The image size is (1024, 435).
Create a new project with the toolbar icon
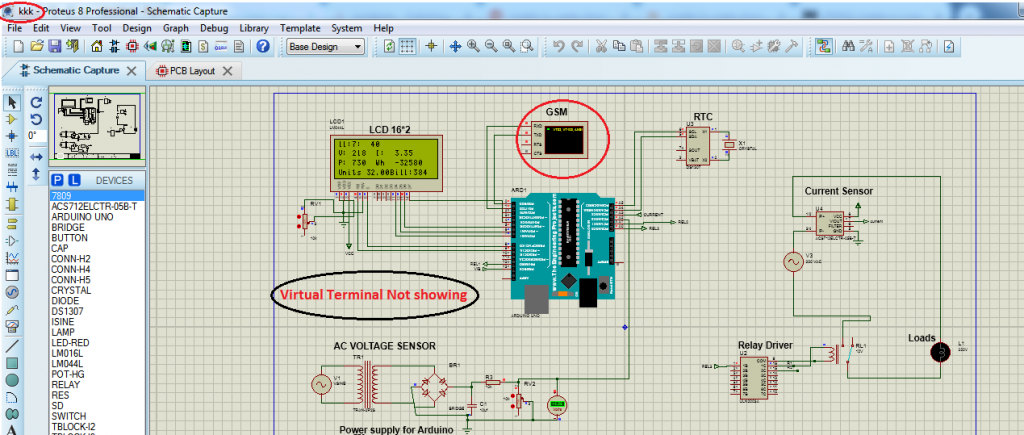[18, 46]
